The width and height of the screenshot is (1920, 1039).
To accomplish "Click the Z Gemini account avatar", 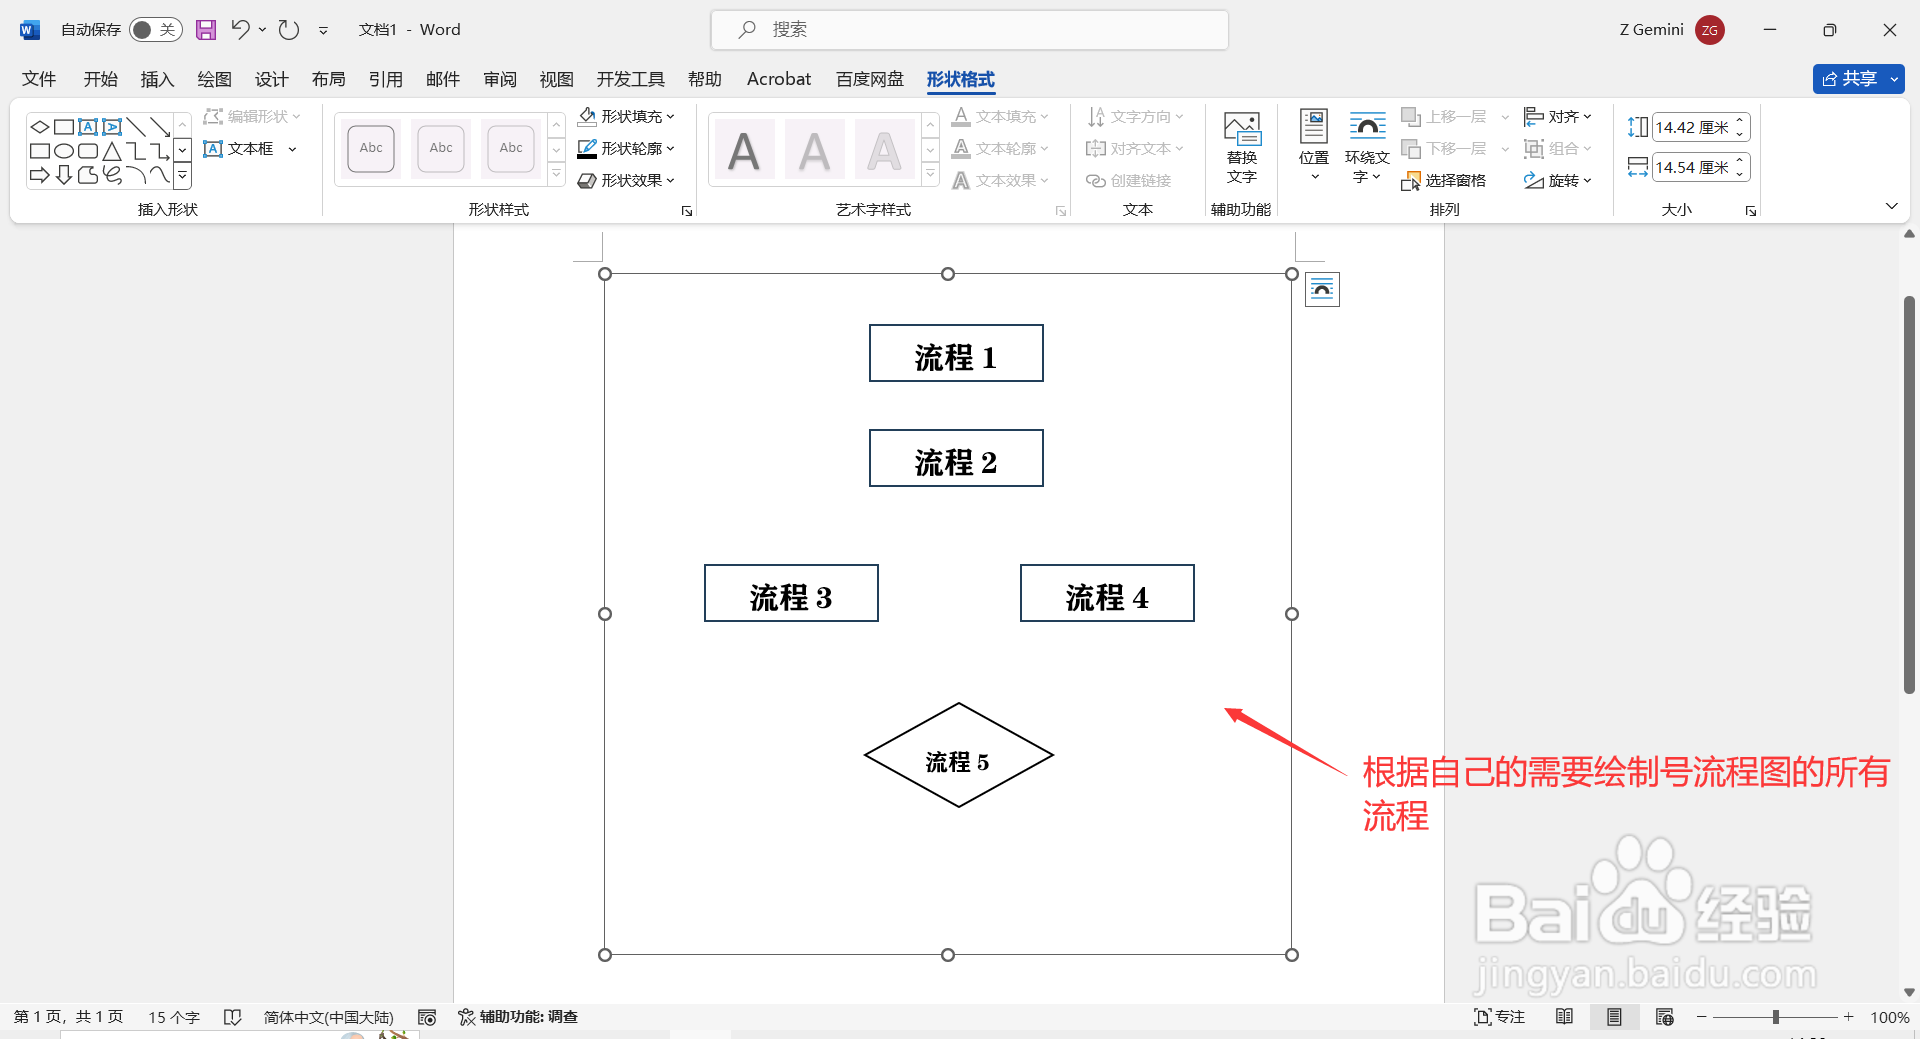I will tap(1710, 30).
